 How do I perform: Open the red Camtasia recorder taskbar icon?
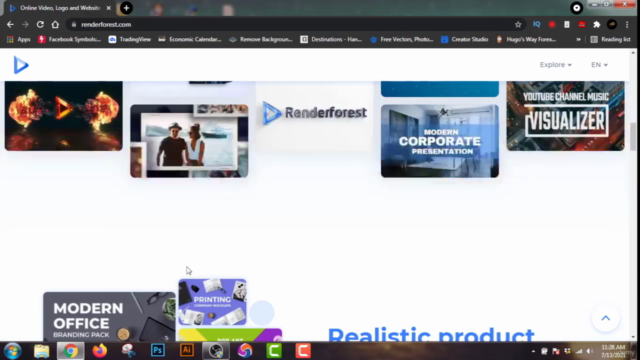[303, 351]
